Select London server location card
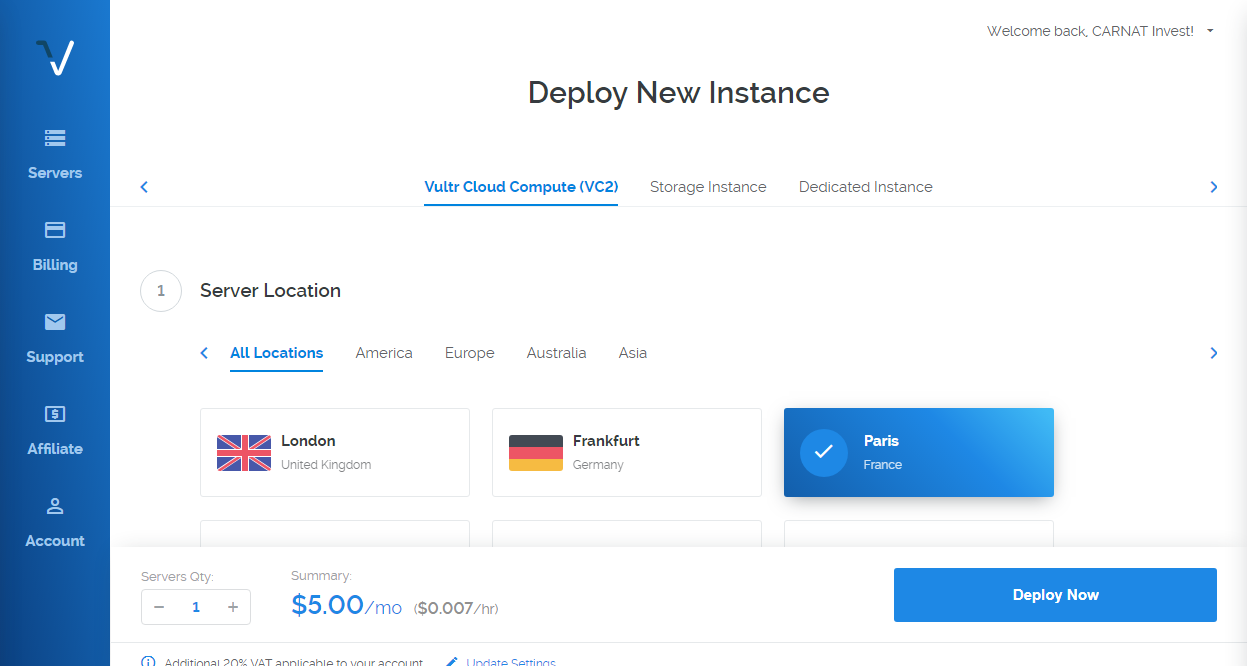Viewport: 1247px width, 666px height. click(335, 452)
